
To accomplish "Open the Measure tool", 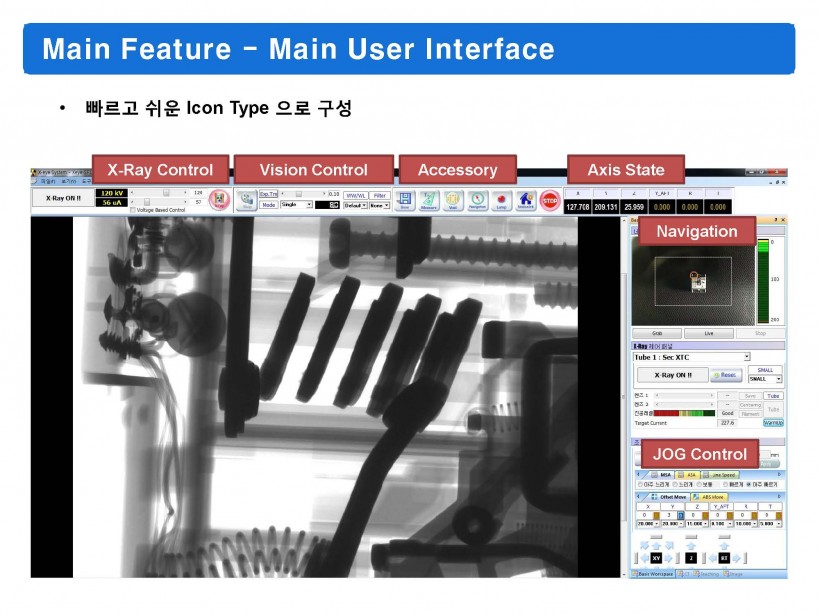I will [x=429, y=200].
